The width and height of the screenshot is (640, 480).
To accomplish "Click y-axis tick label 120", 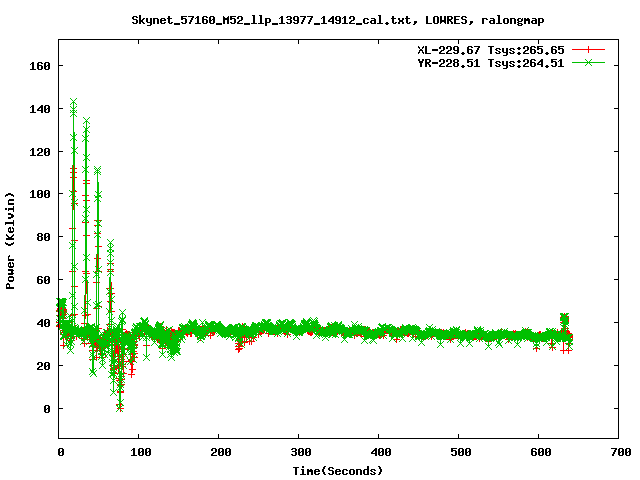I will tap(40, 152).
